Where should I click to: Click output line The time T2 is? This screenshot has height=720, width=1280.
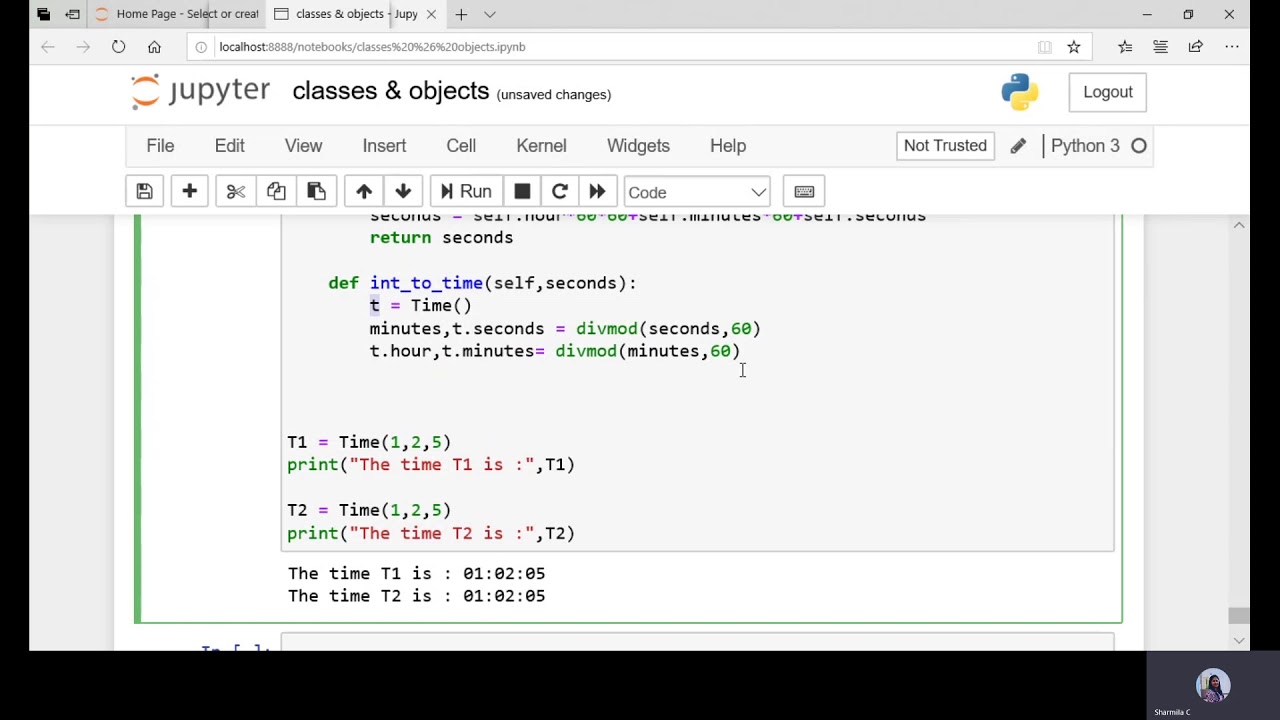[417, 596]
